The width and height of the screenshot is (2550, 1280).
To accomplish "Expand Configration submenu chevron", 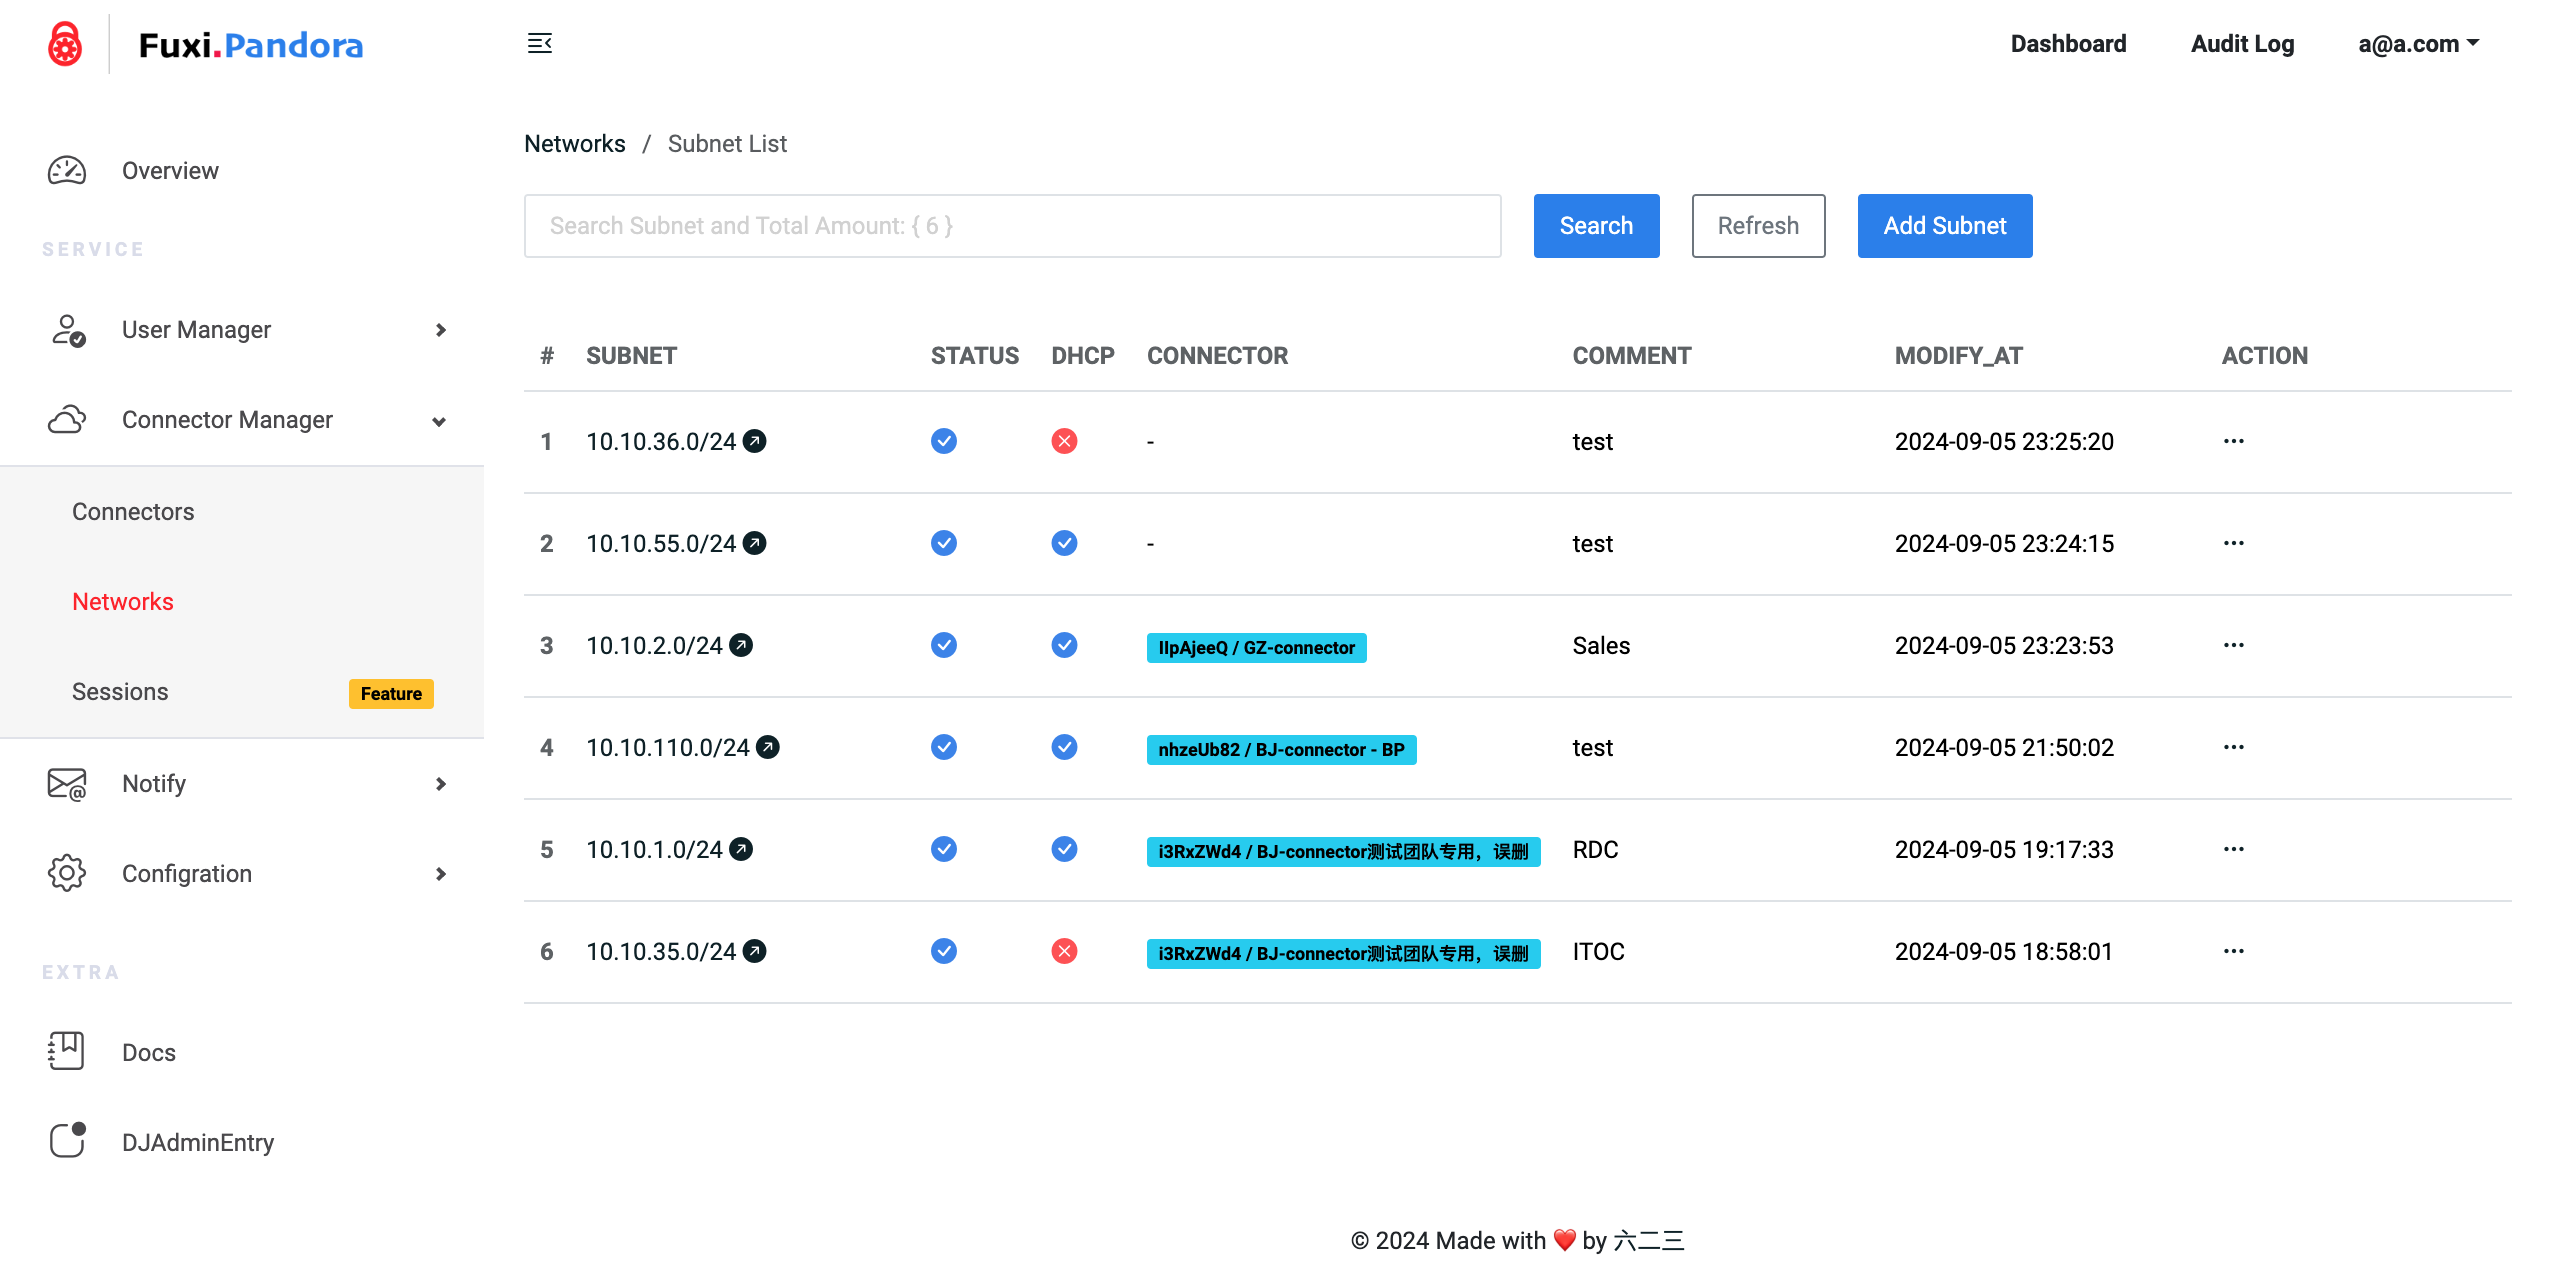I will 440,874.
